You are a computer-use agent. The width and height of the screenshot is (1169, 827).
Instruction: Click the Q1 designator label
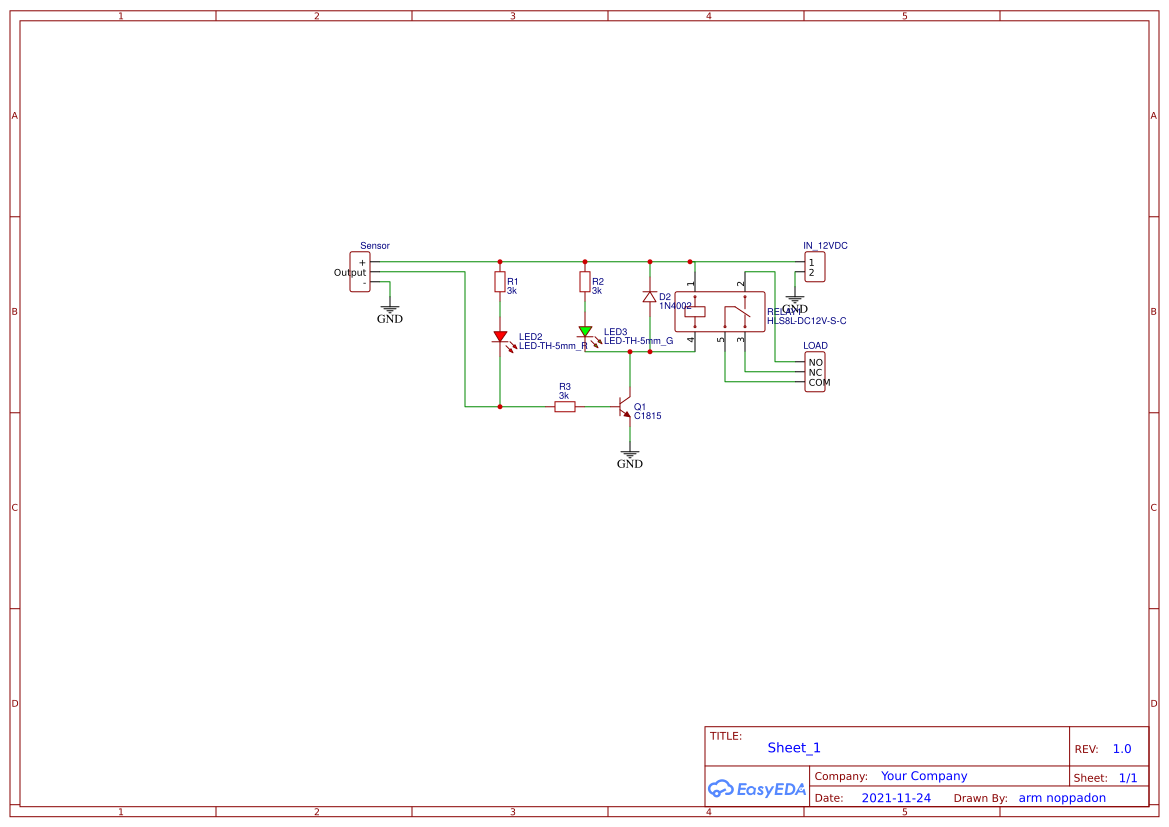pos(640,407)
